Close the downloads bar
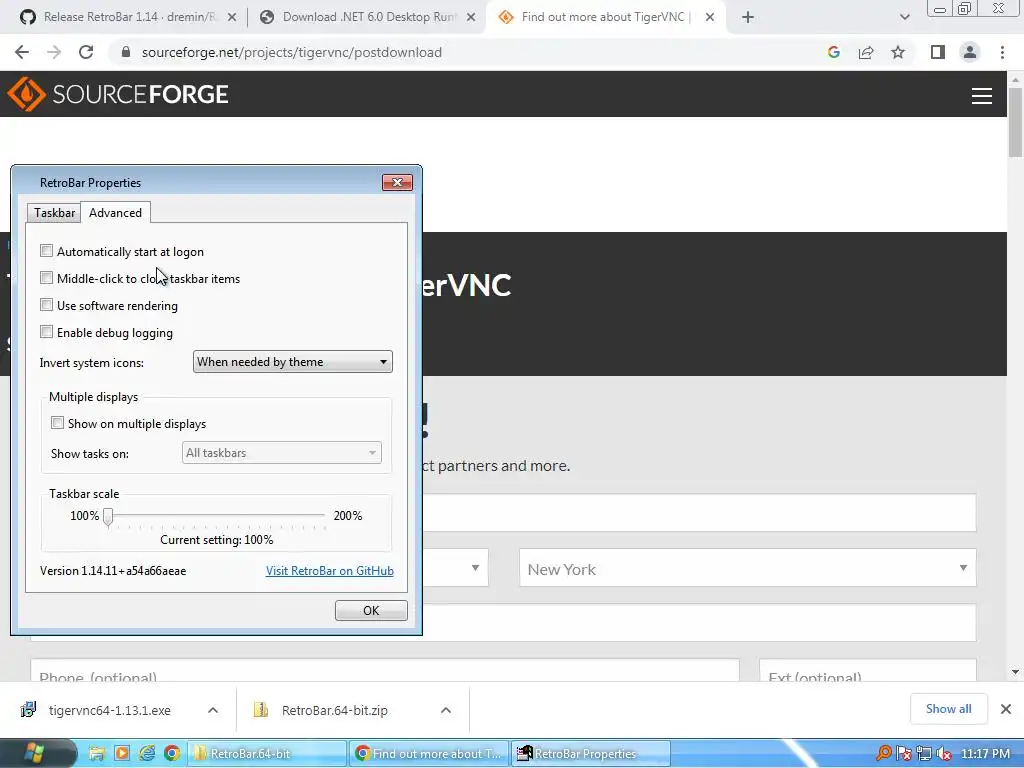Screen dimensions: 1024x768 1006,709
